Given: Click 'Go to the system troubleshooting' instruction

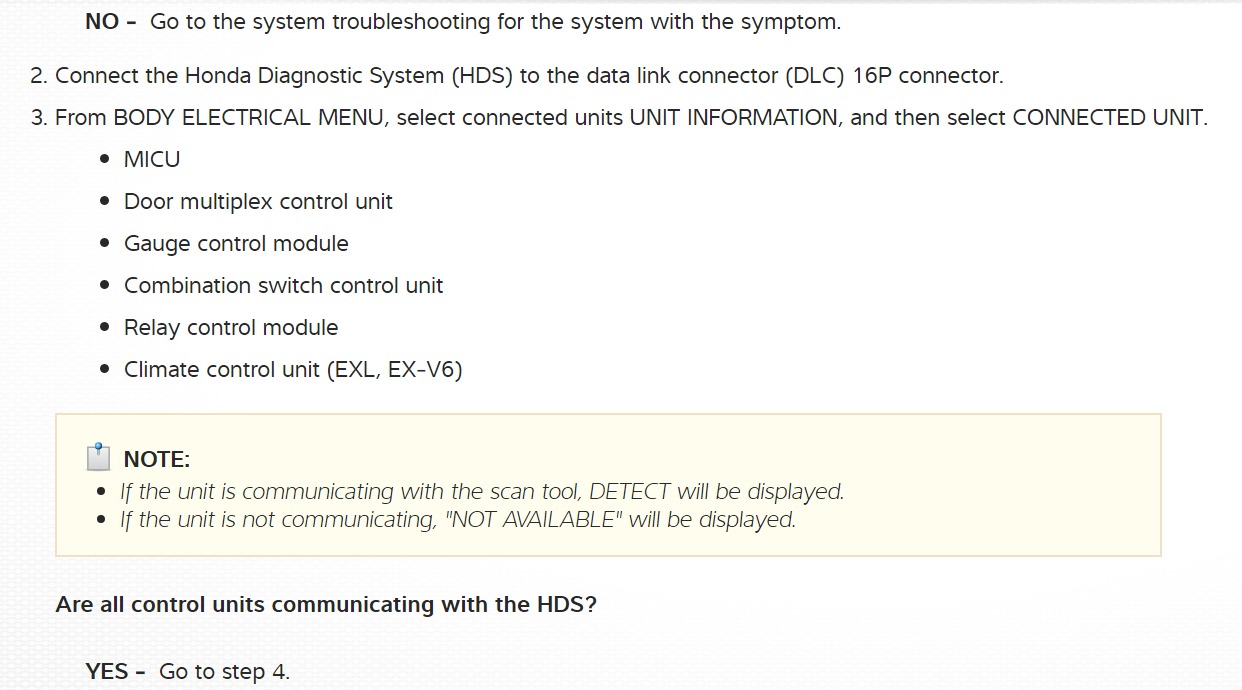Looking at the screenshot, I should 495,22.
